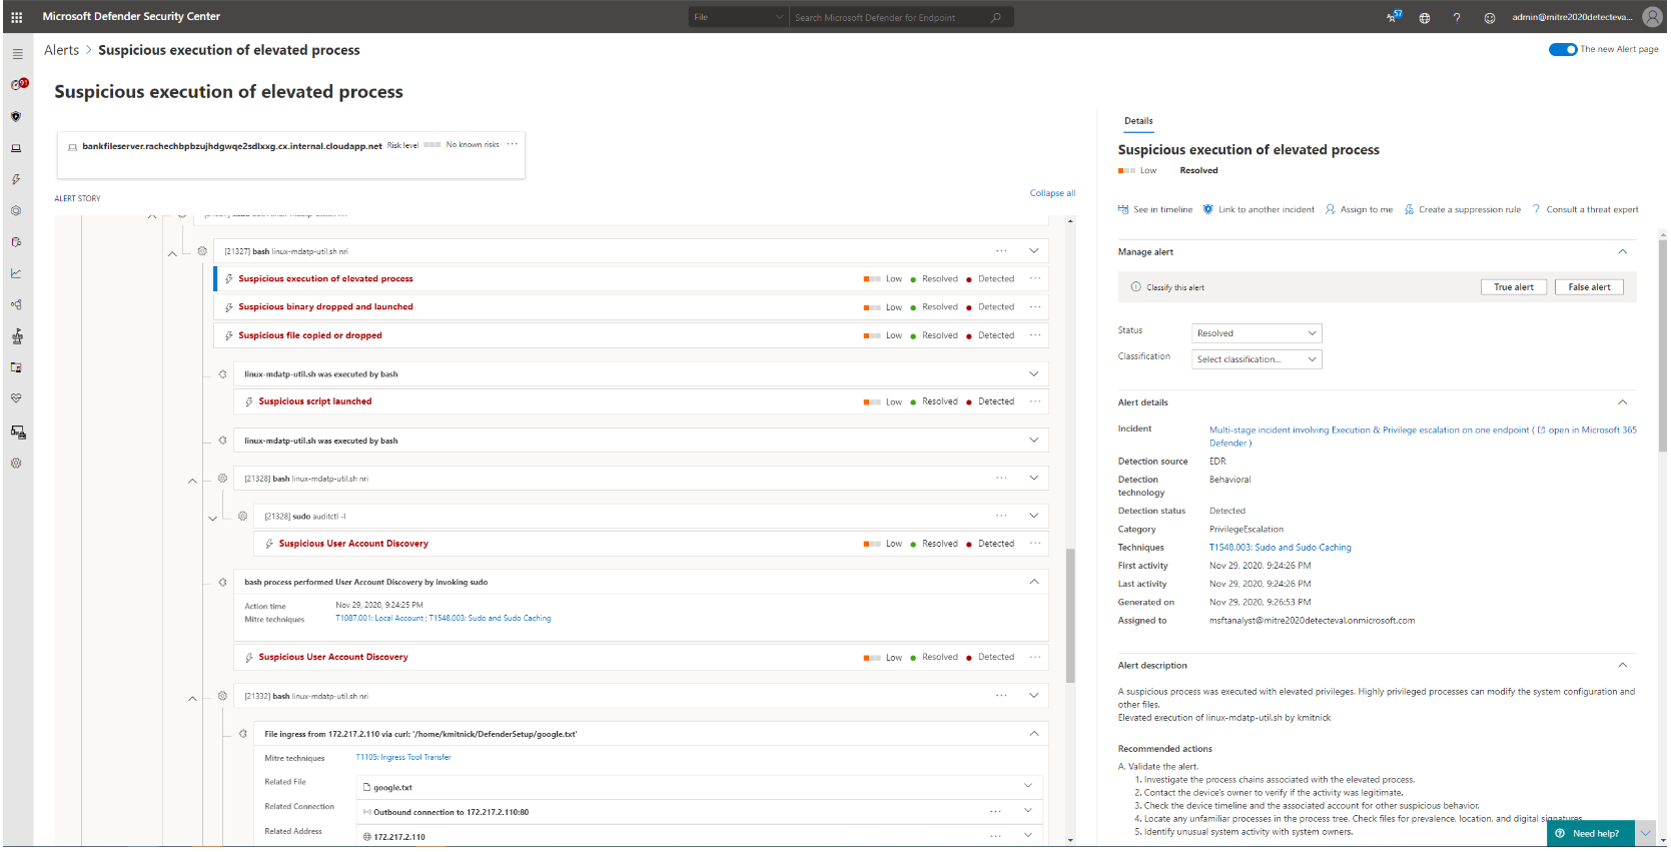
Task: Click Link to another incident
Action: 1258,210
